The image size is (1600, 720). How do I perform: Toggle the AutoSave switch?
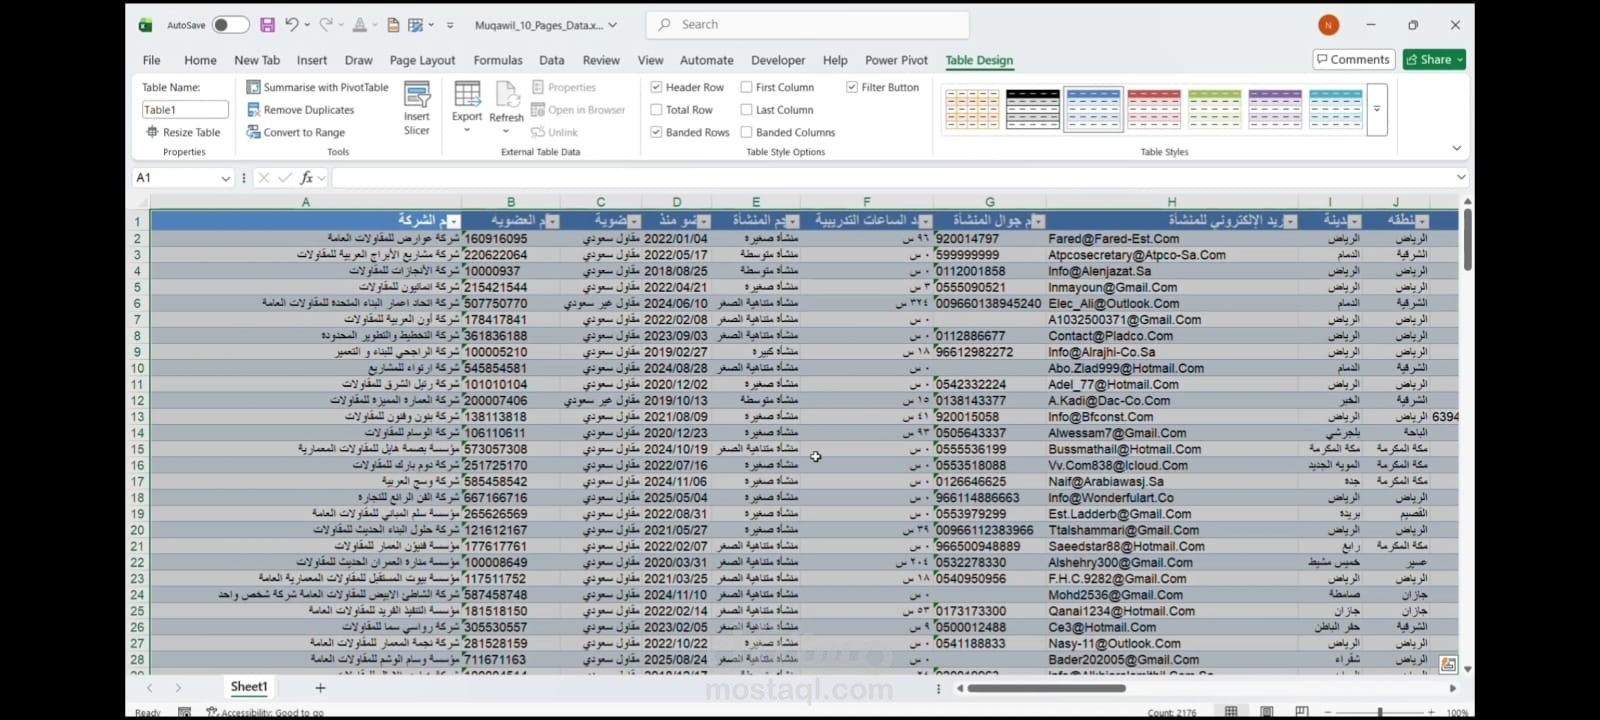[230, 25]
